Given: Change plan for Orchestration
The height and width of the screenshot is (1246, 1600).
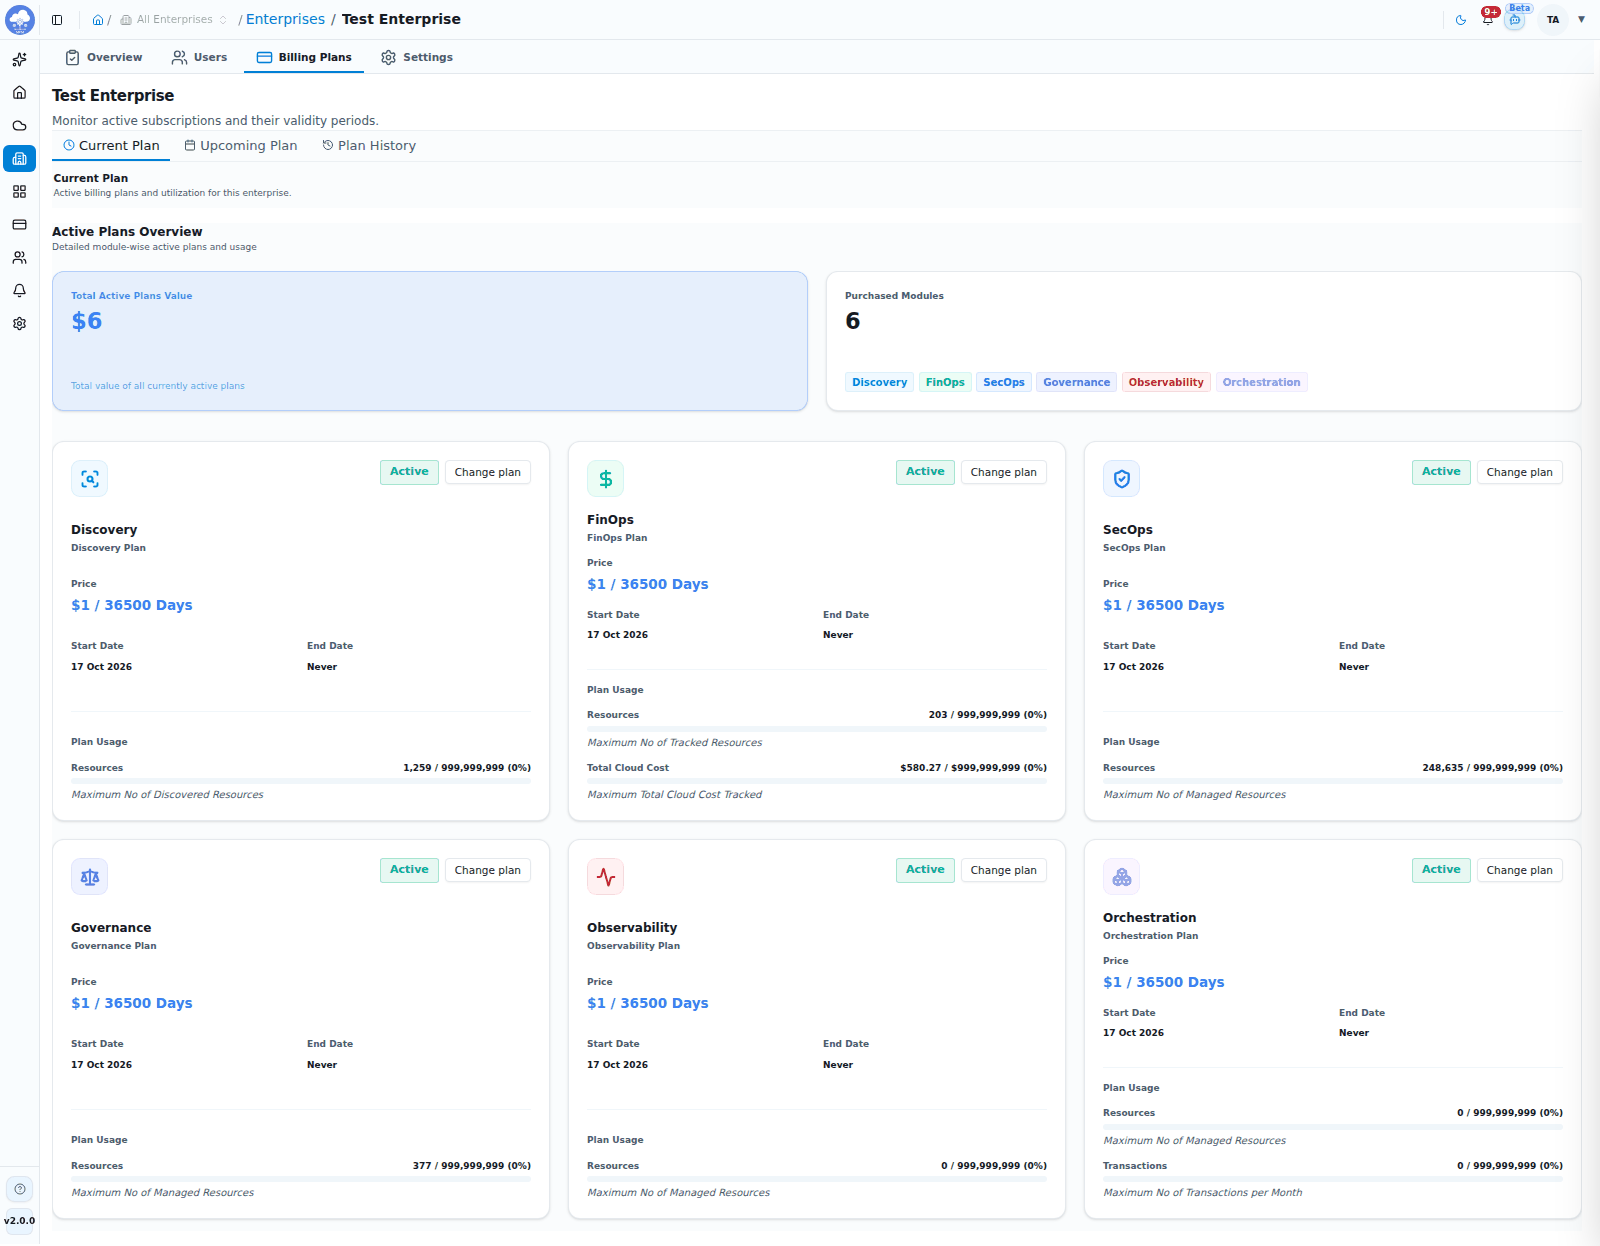Looking at the screenshot, I should [1520, 870].
